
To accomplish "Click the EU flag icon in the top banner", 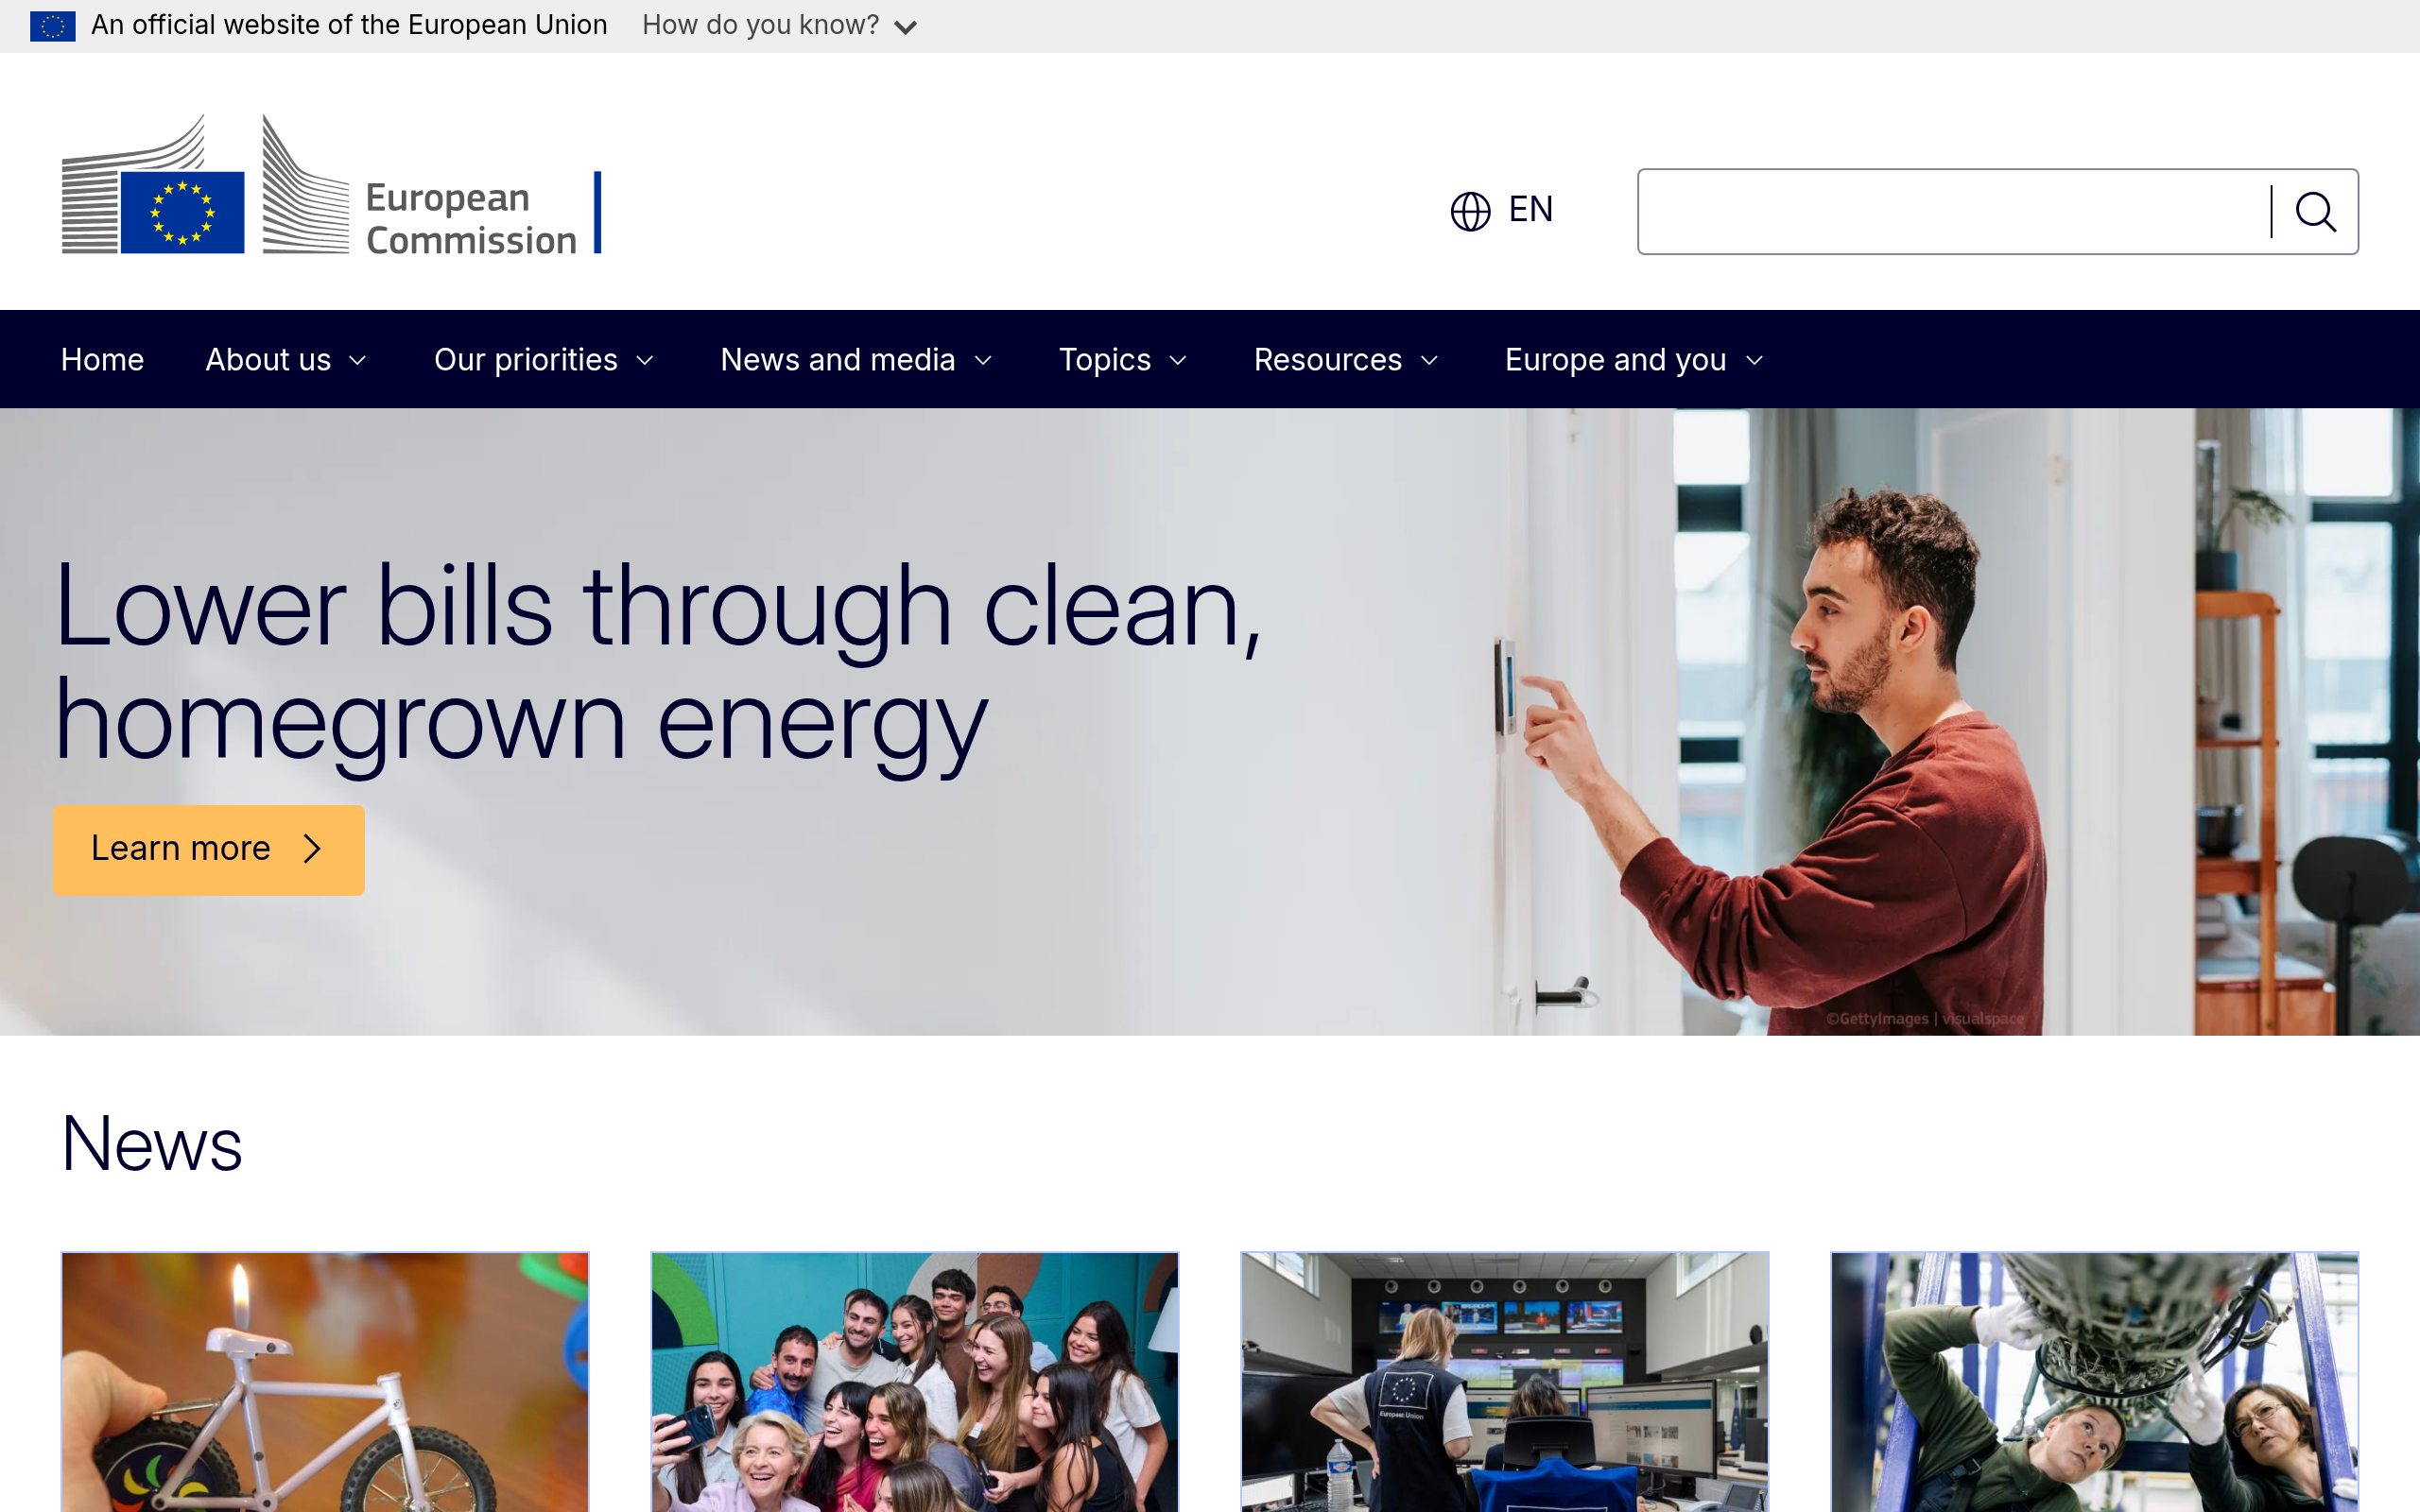I will click(x=53, y=25).
